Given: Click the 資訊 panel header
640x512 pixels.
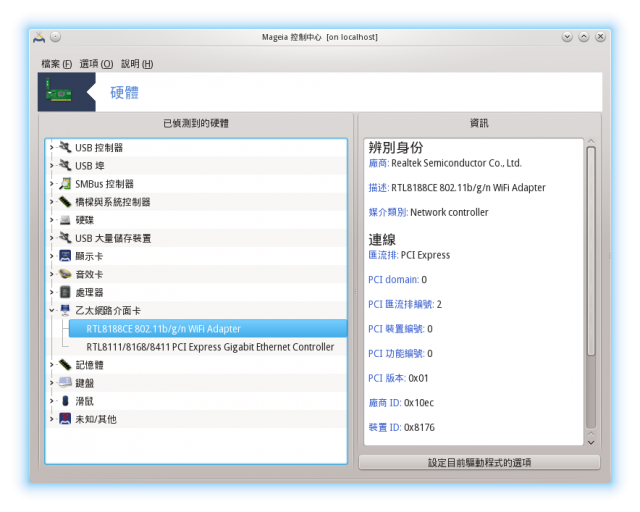Looking at the screenshot, I should click(x=479, y=123).
